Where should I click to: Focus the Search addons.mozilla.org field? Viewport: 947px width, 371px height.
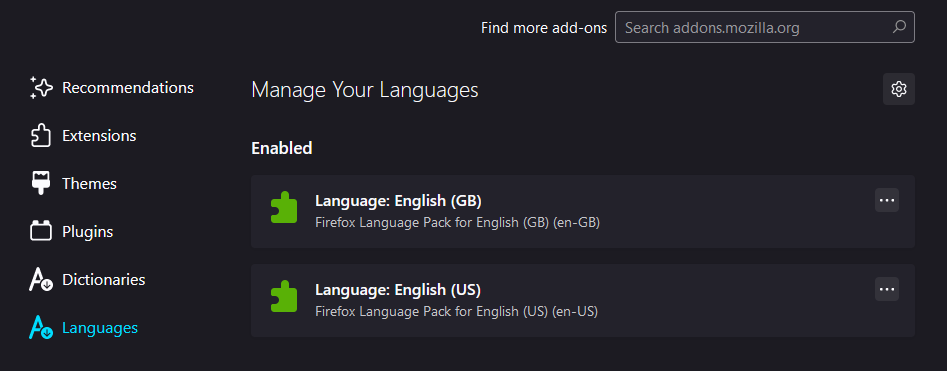click(765, 27)
